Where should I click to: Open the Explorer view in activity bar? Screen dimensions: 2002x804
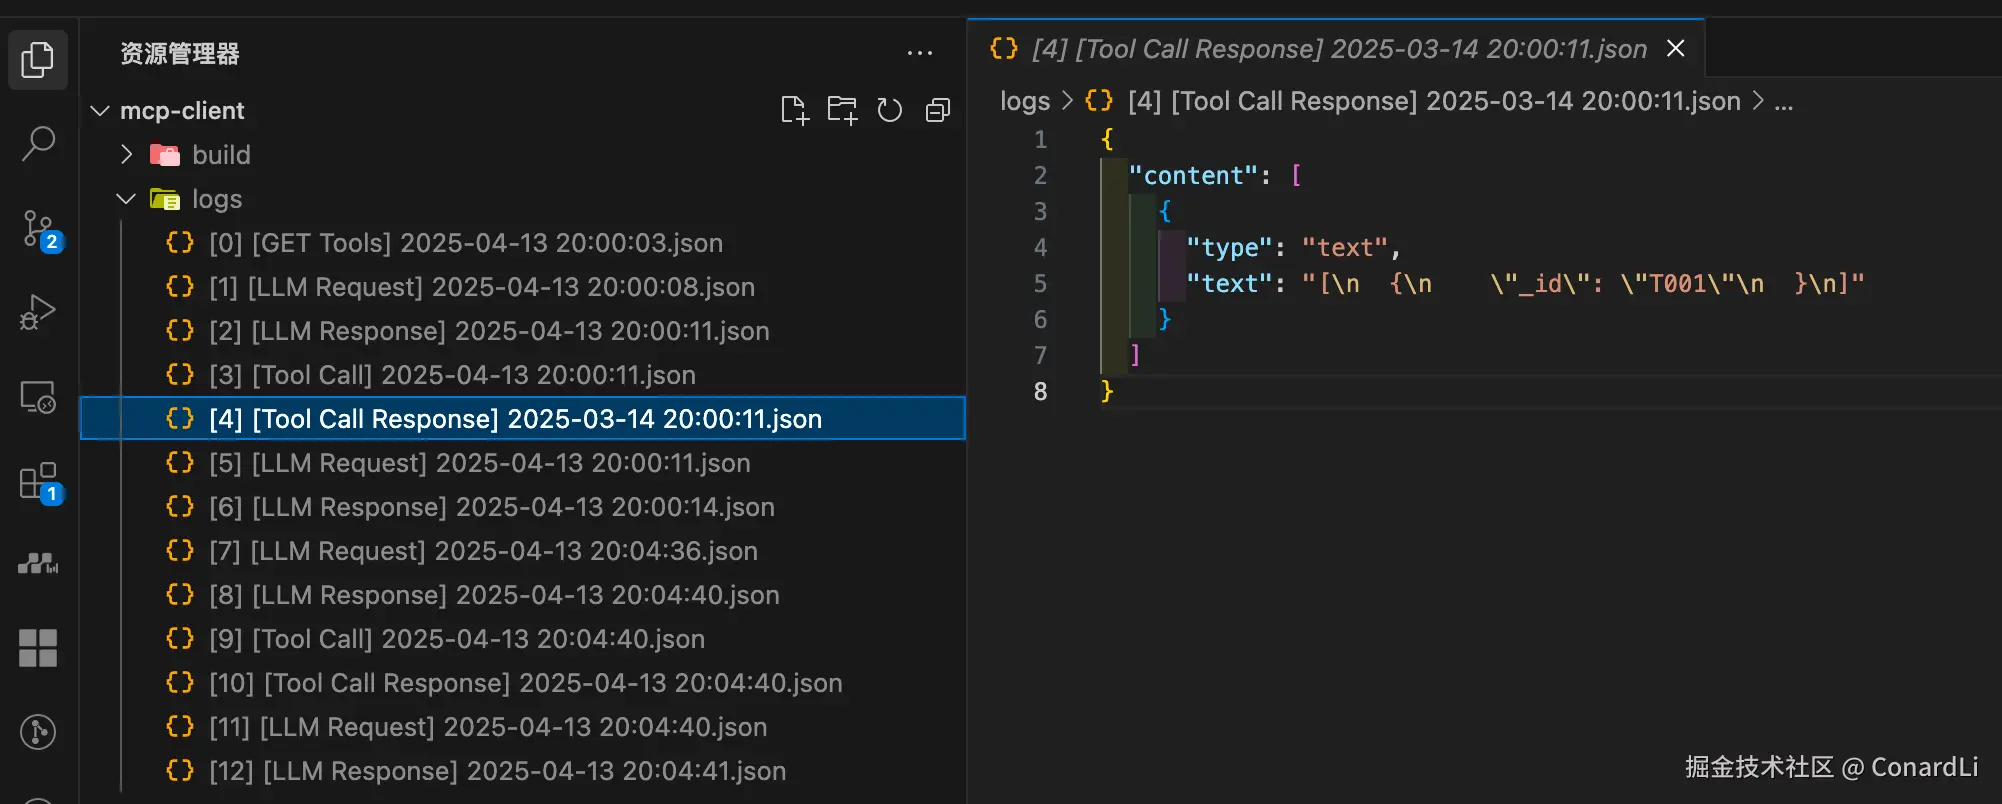pyautogui.click(x=38, y=60)
